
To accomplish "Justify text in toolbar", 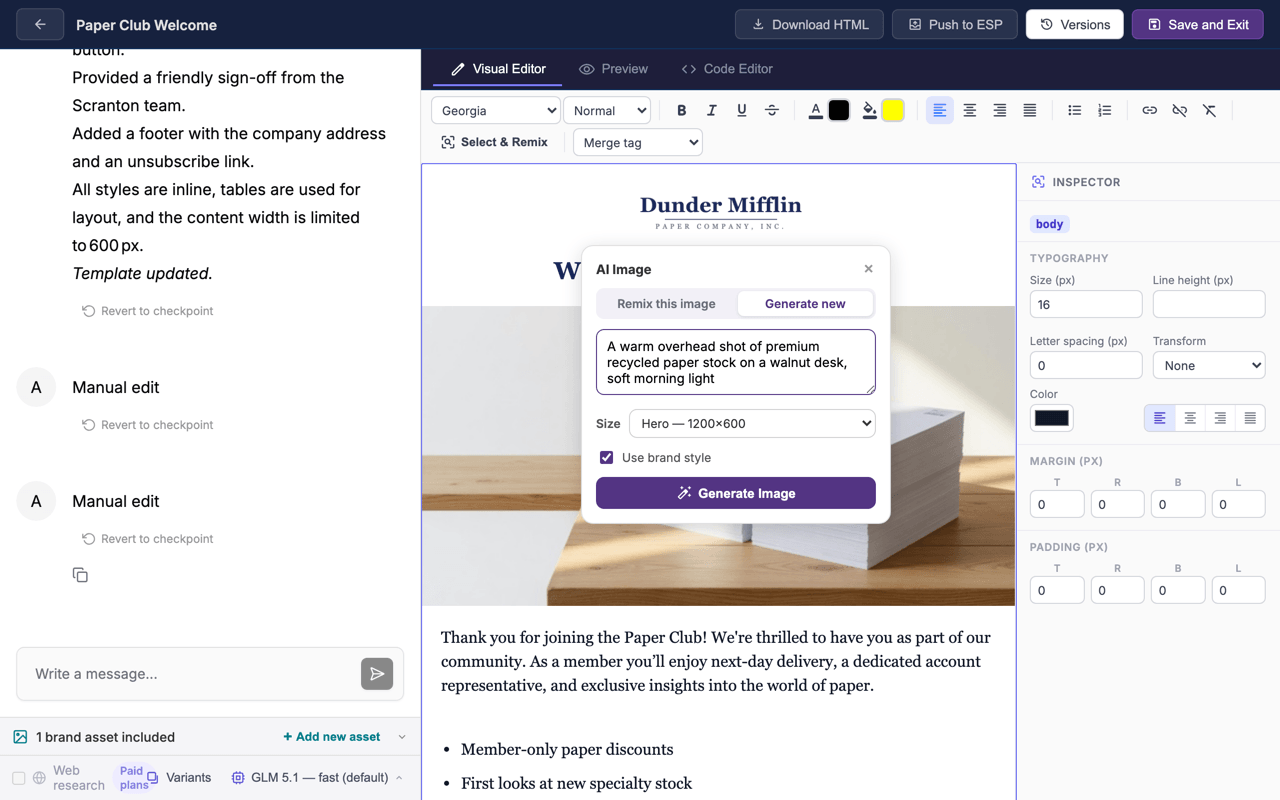I will tap(1030, 111).
